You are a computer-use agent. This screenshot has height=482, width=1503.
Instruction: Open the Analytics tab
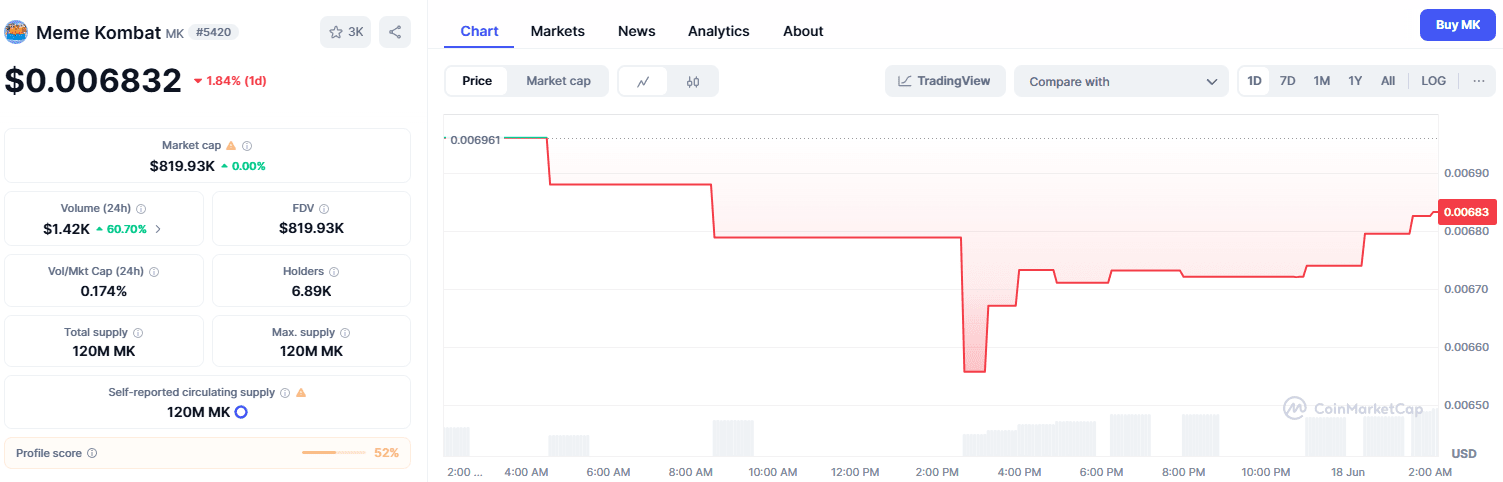point(719,31)
